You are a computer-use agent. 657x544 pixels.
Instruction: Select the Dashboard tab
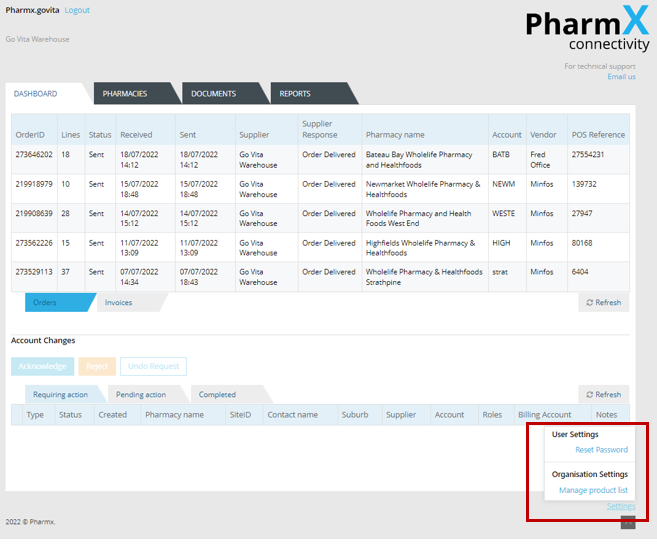pos(36,94)
